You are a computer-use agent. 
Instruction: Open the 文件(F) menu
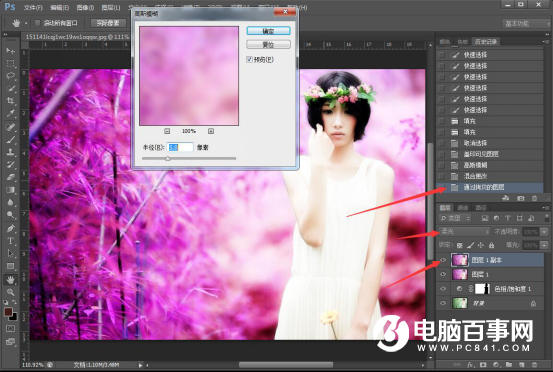tap(33, 7)
